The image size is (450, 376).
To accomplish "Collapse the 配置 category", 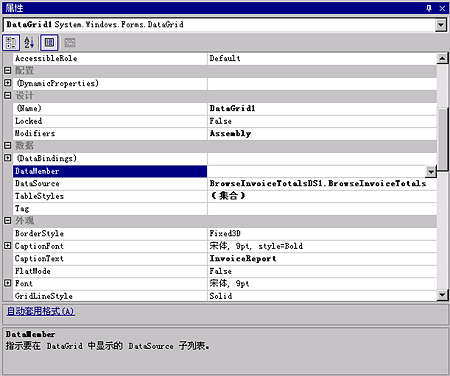I will click(8, 70).
